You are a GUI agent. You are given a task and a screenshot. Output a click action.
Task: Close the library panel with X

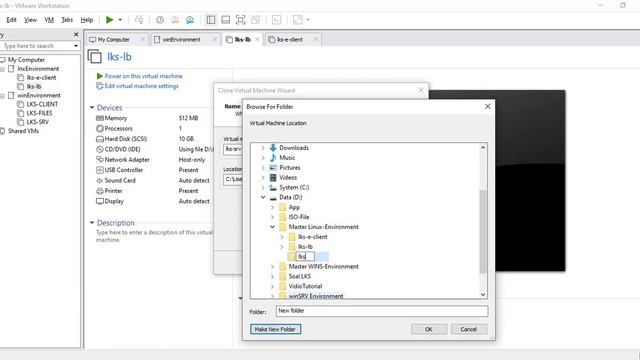tap(76, 35)
